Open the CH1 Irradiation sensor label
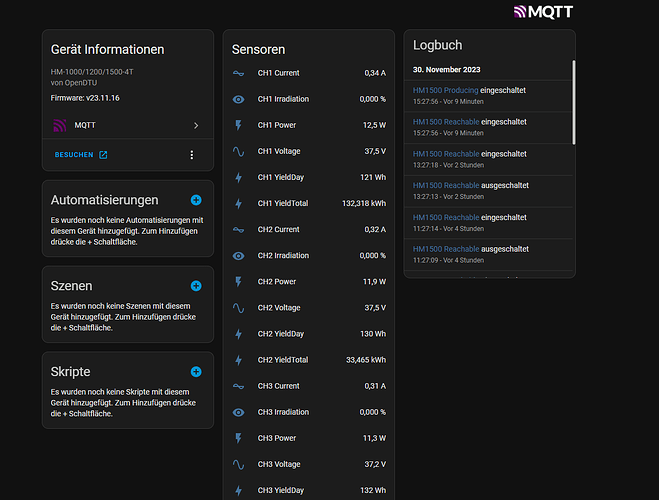The width and height of the screenshot is (659, 500). tap(283, 99)
